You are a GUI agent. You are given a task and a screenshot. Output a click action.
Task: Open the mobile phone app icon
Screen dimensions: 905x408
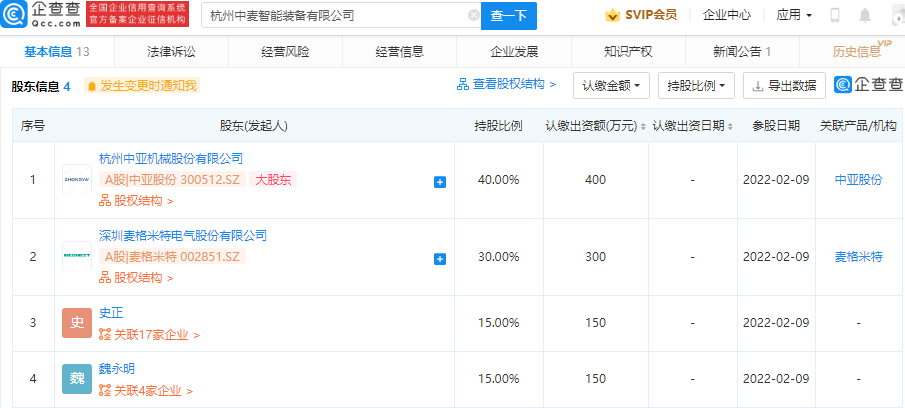point(835,16)
